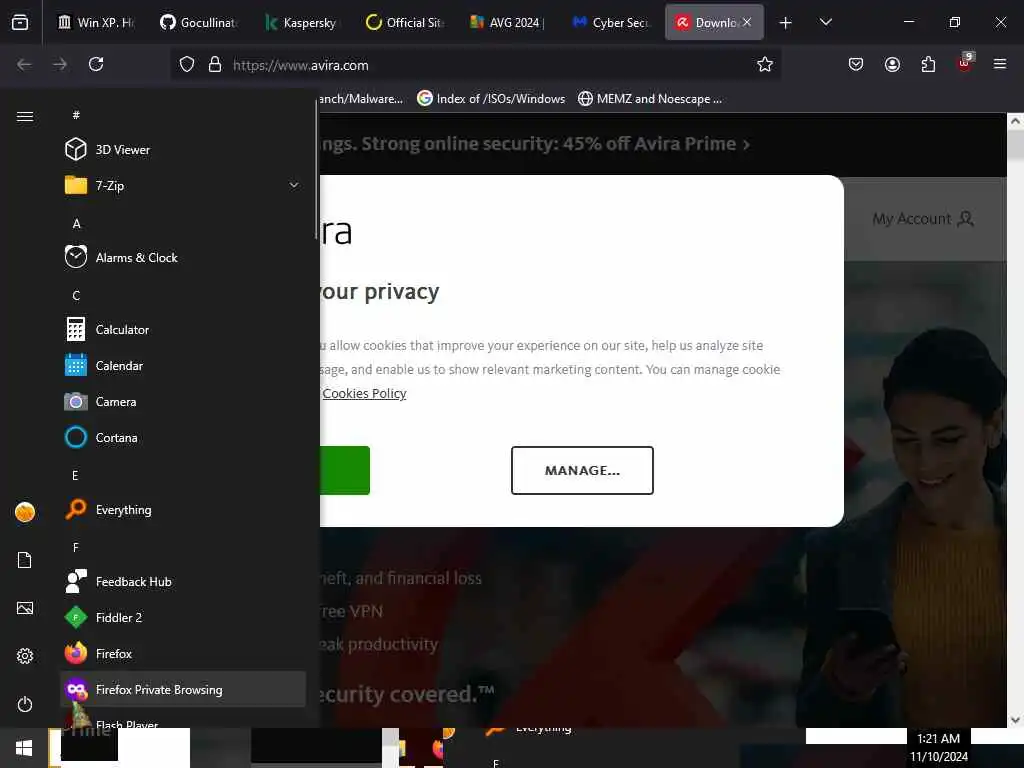Launch the Everything search app

(x=183, y=509)
